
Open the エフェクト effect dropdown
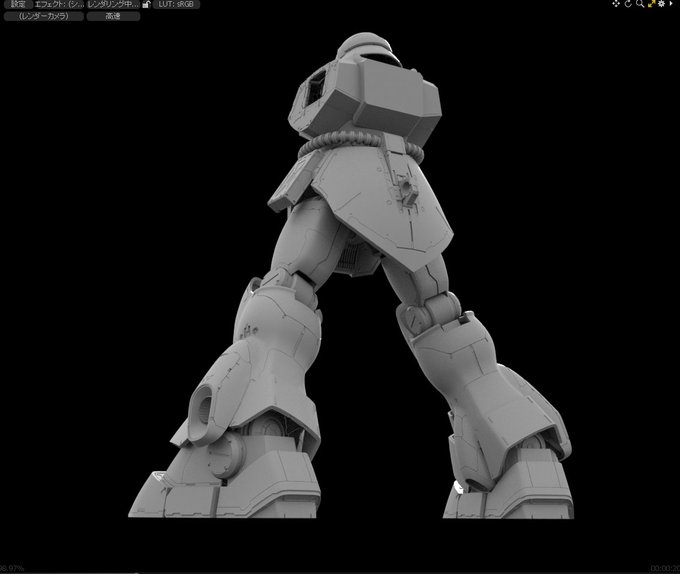coord(59,4)
